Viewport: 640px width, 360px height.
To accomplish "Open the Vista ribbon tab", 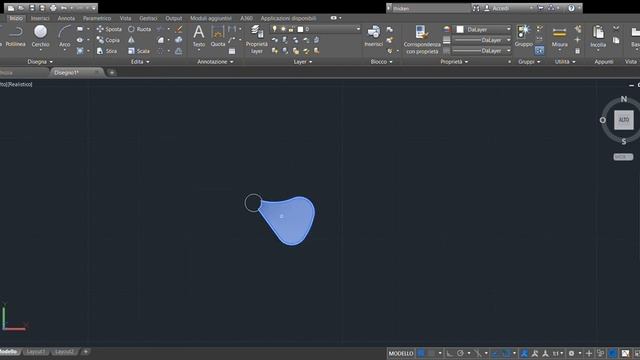I will click(125, 18).
